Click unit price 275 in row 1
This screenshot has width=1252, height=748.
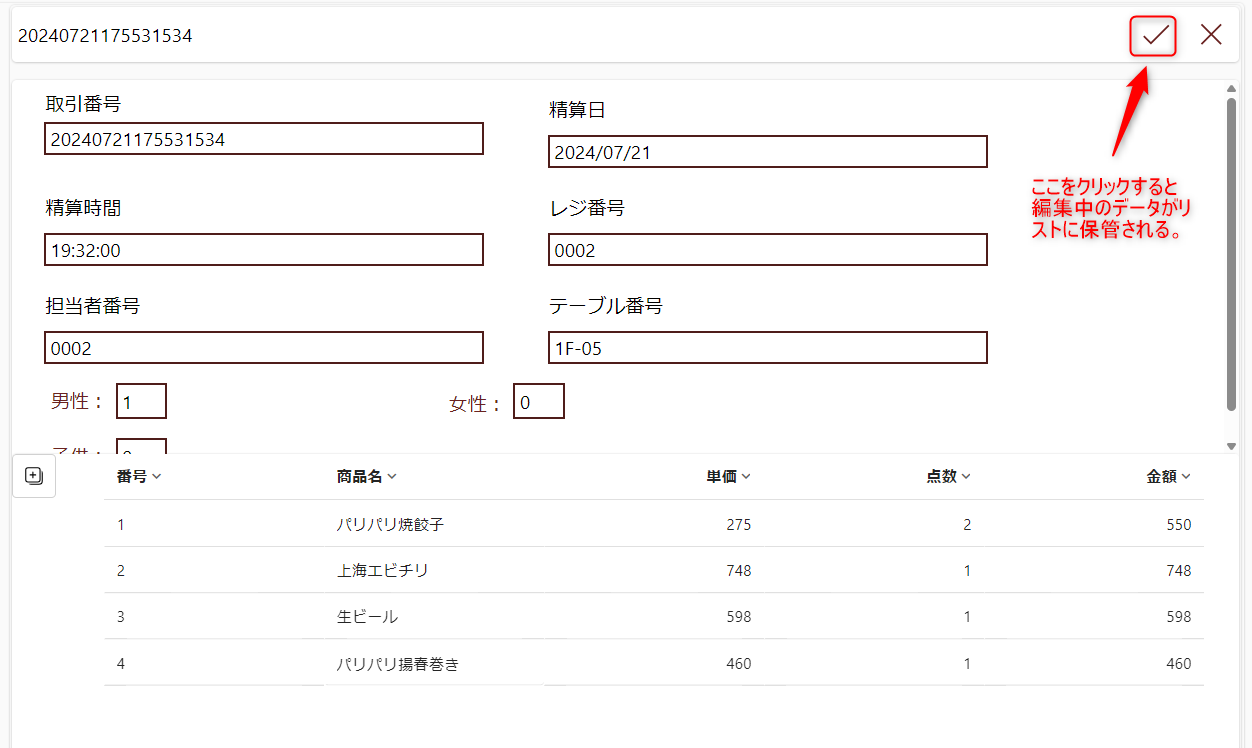739,524
